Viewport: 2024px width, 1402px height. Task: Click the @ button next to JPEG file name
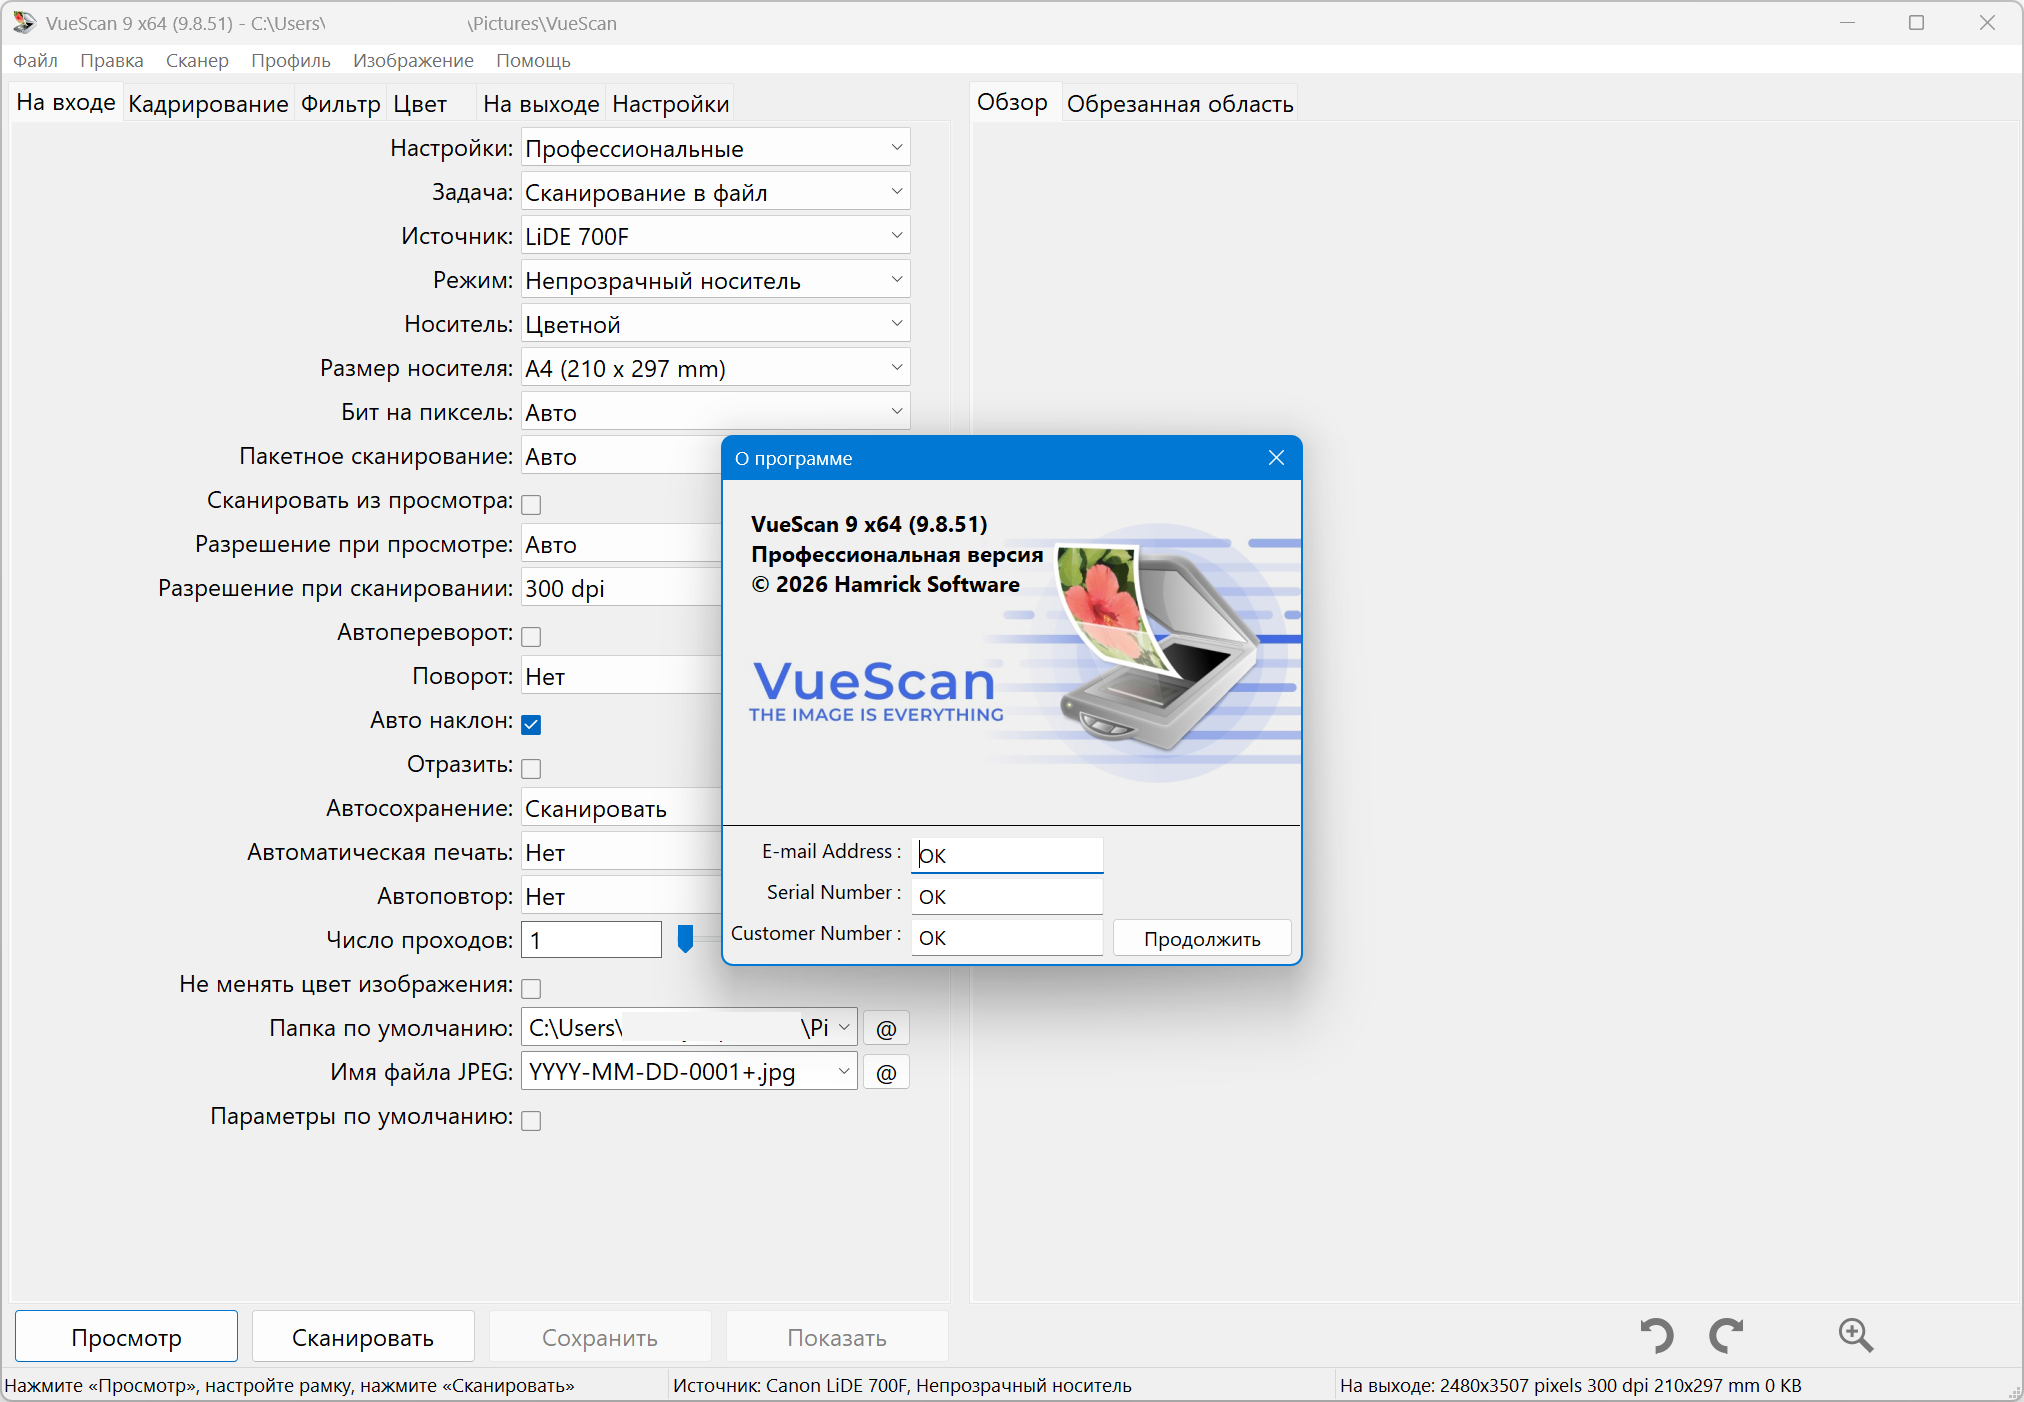(886, 1073)
